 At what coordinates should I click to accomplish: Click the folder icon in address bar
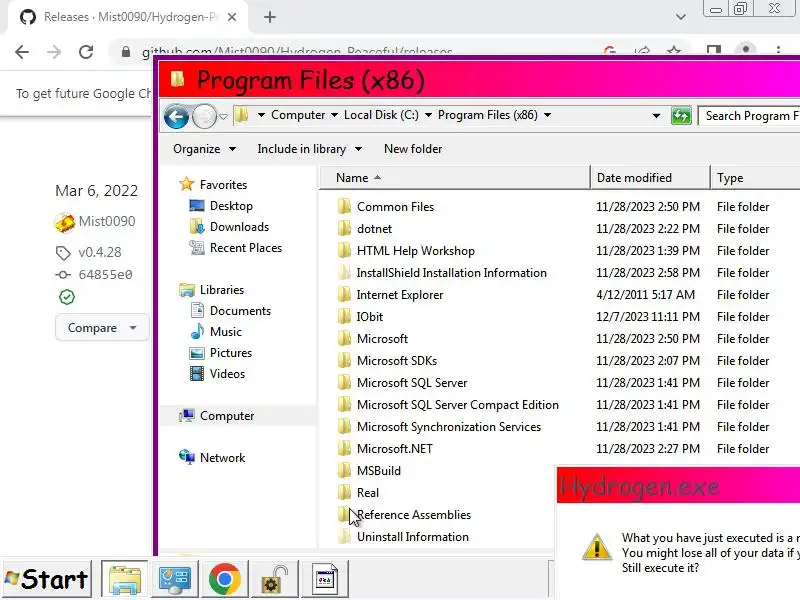tap(242, 115)
